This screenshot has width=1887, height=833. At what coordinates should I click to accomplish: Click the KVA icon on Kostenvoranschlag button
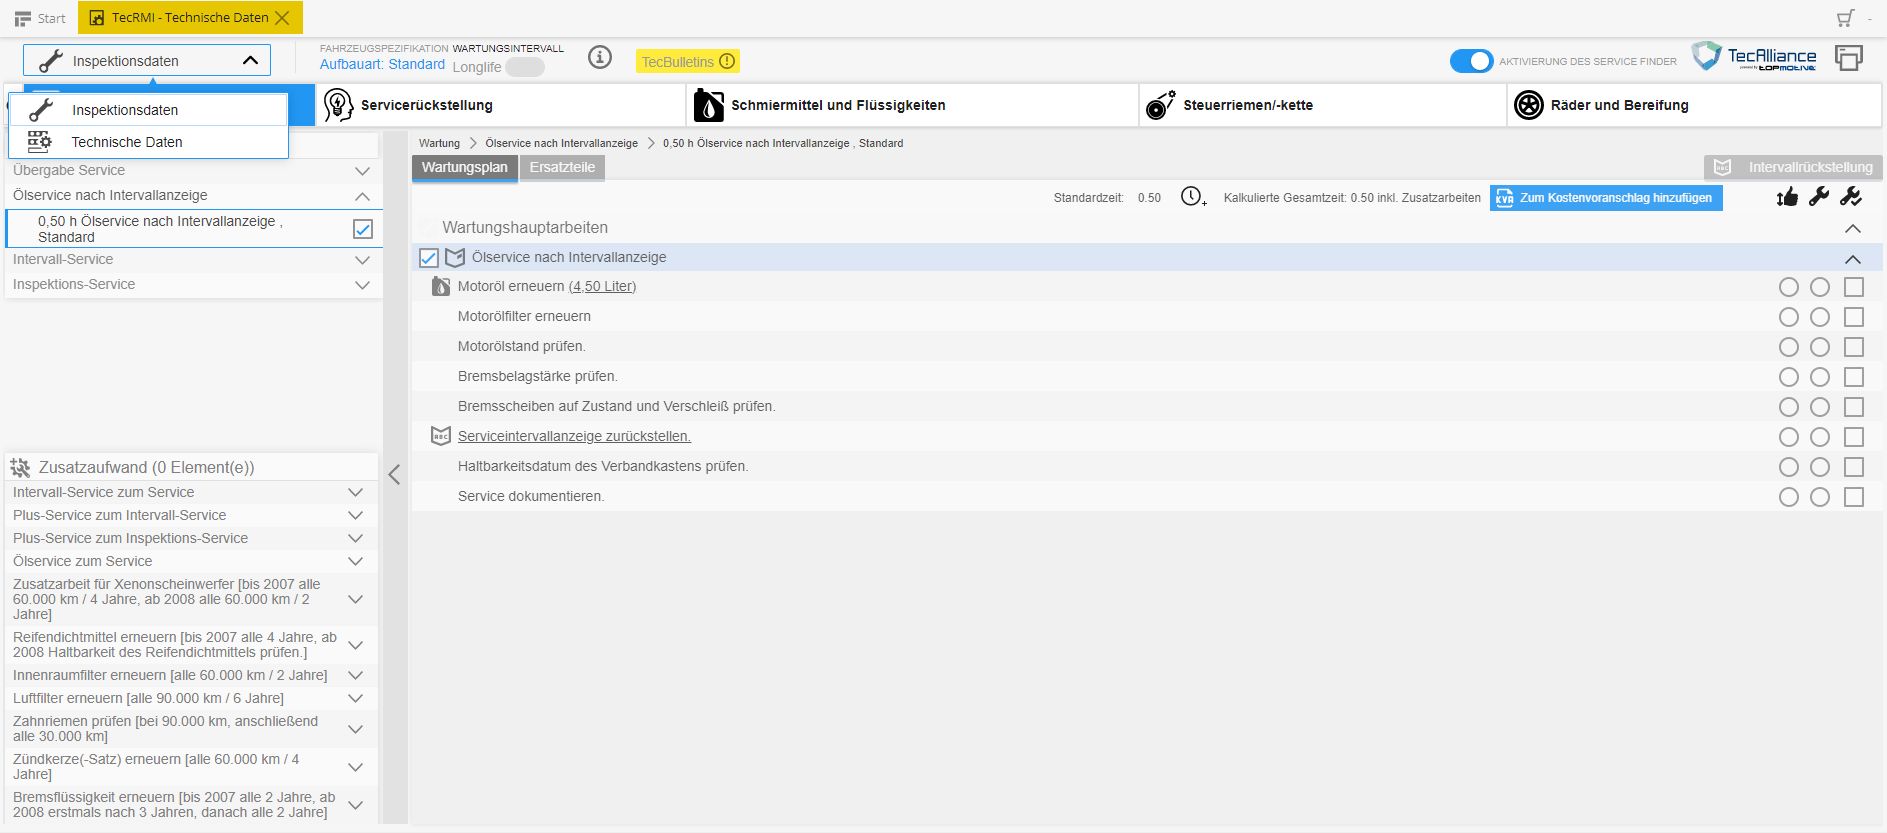click(x=1504, y=198)
